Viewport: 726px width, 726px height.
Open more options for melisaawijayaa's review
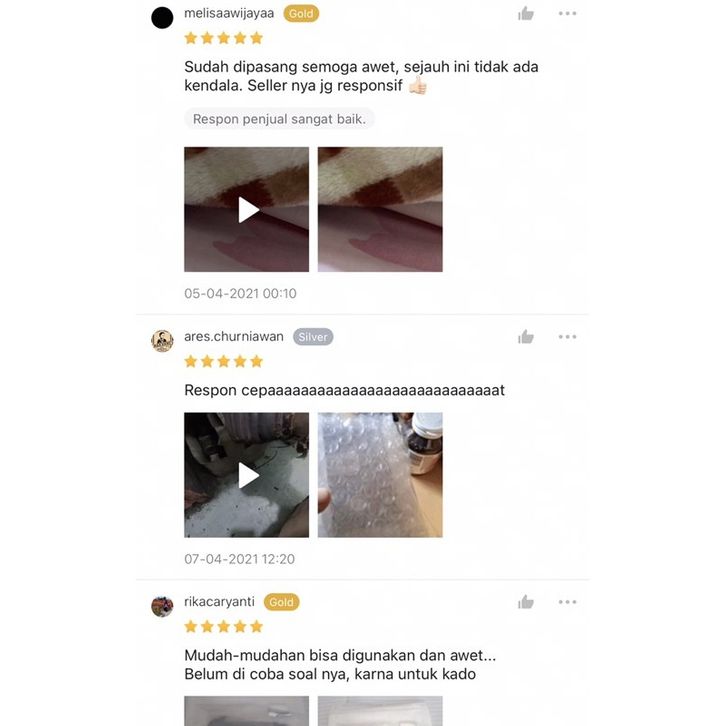pos(567,13)
